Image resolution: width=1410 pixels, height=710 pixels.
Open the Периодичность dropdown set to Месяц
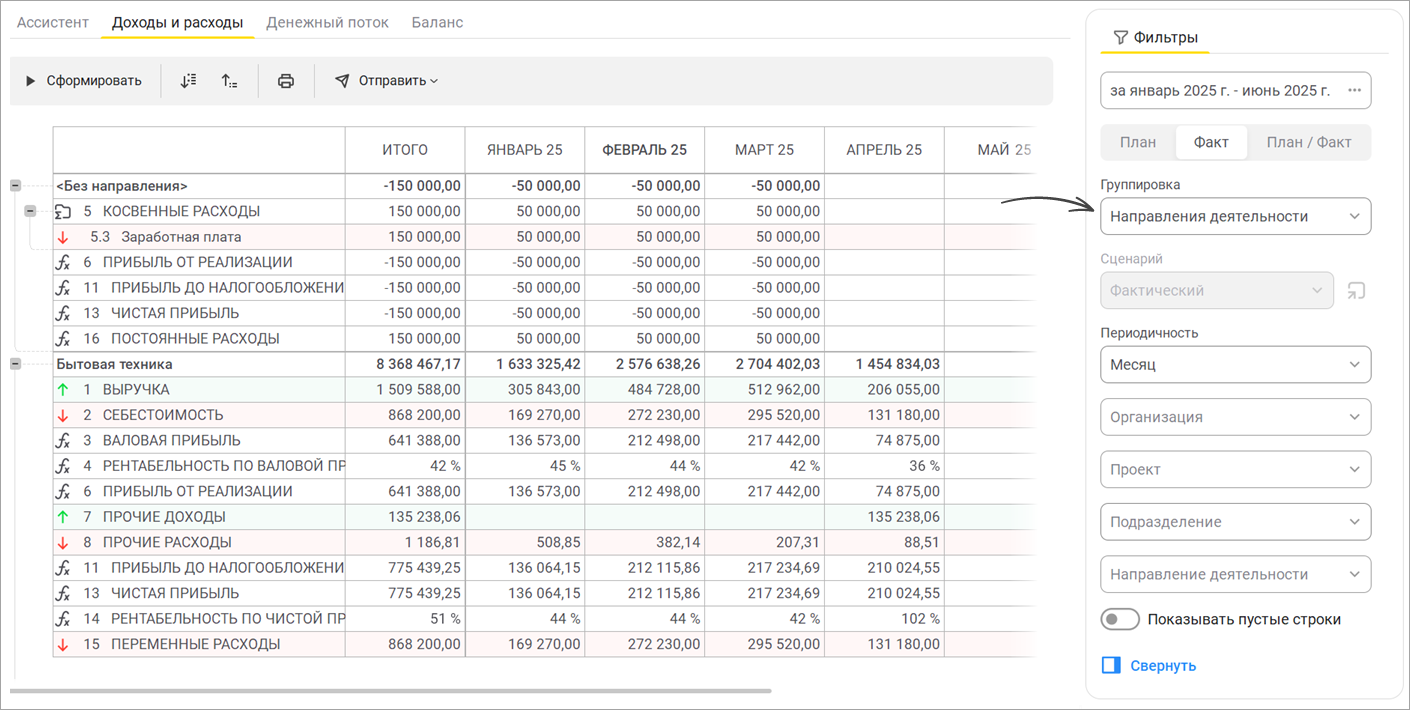point(1235,365)
